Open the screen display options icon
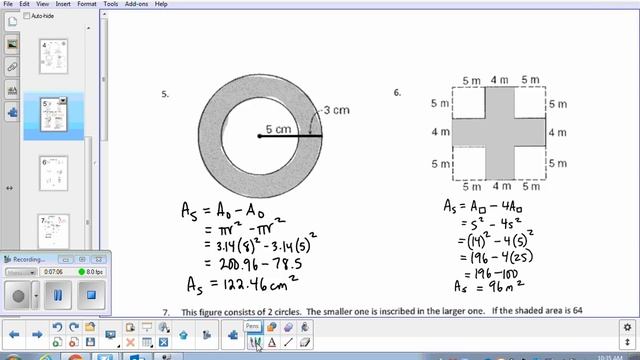The width and height of the screenshot is (640, 360). click(x=111, y=335)
